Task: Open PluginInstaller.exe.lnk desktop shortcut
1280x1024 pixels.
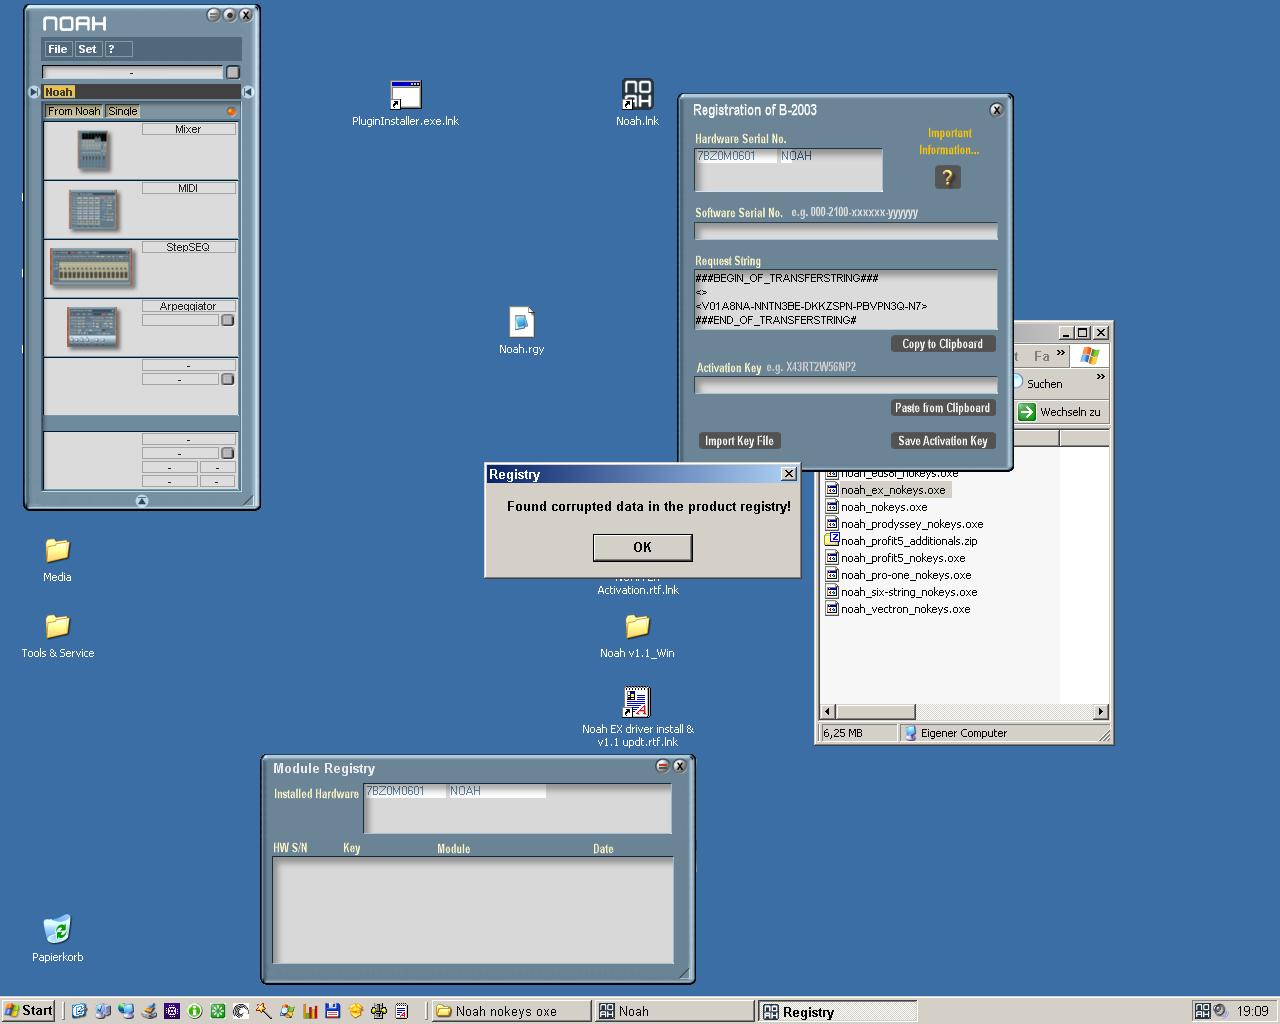Action: 405,104
